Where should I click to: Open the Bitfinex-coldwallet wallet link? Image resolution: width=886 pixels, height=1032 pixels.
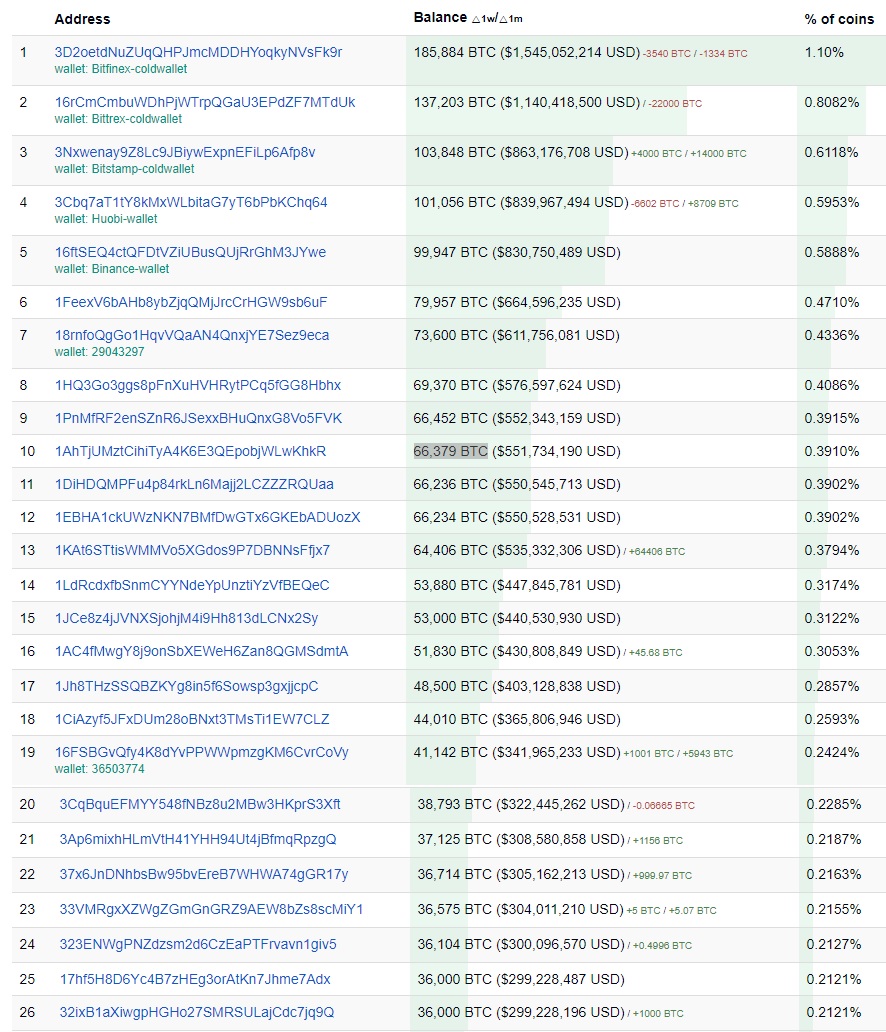click(121, 69)
